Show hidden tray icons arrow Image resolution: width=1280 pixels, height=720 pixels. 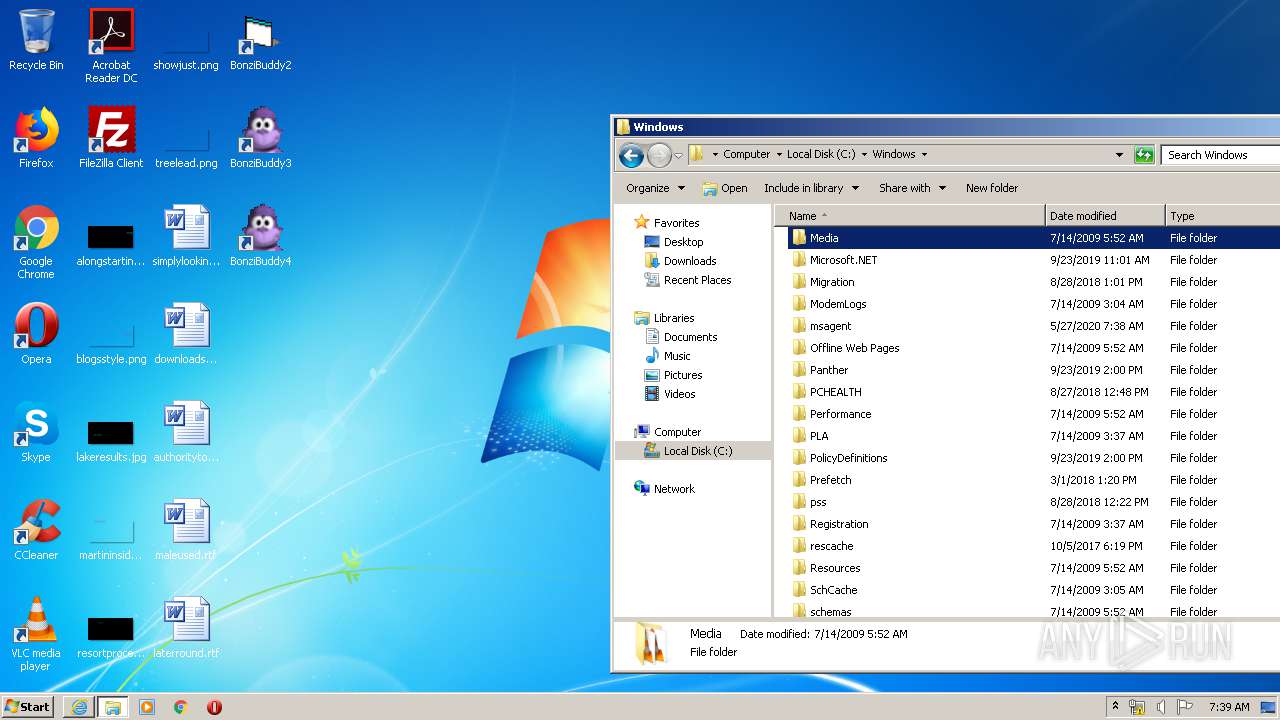coord(1115,707)
